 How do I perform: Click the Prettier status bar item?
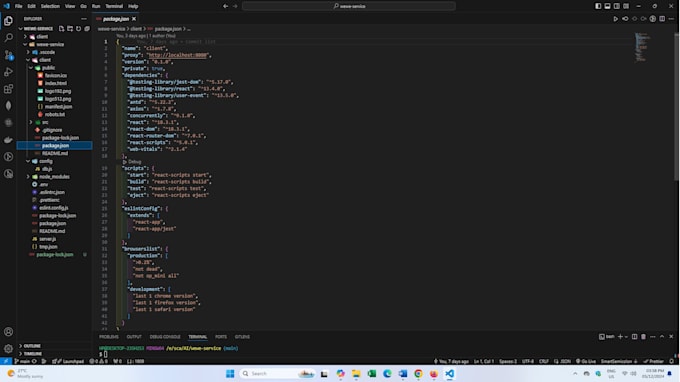[x=654, y=361]
